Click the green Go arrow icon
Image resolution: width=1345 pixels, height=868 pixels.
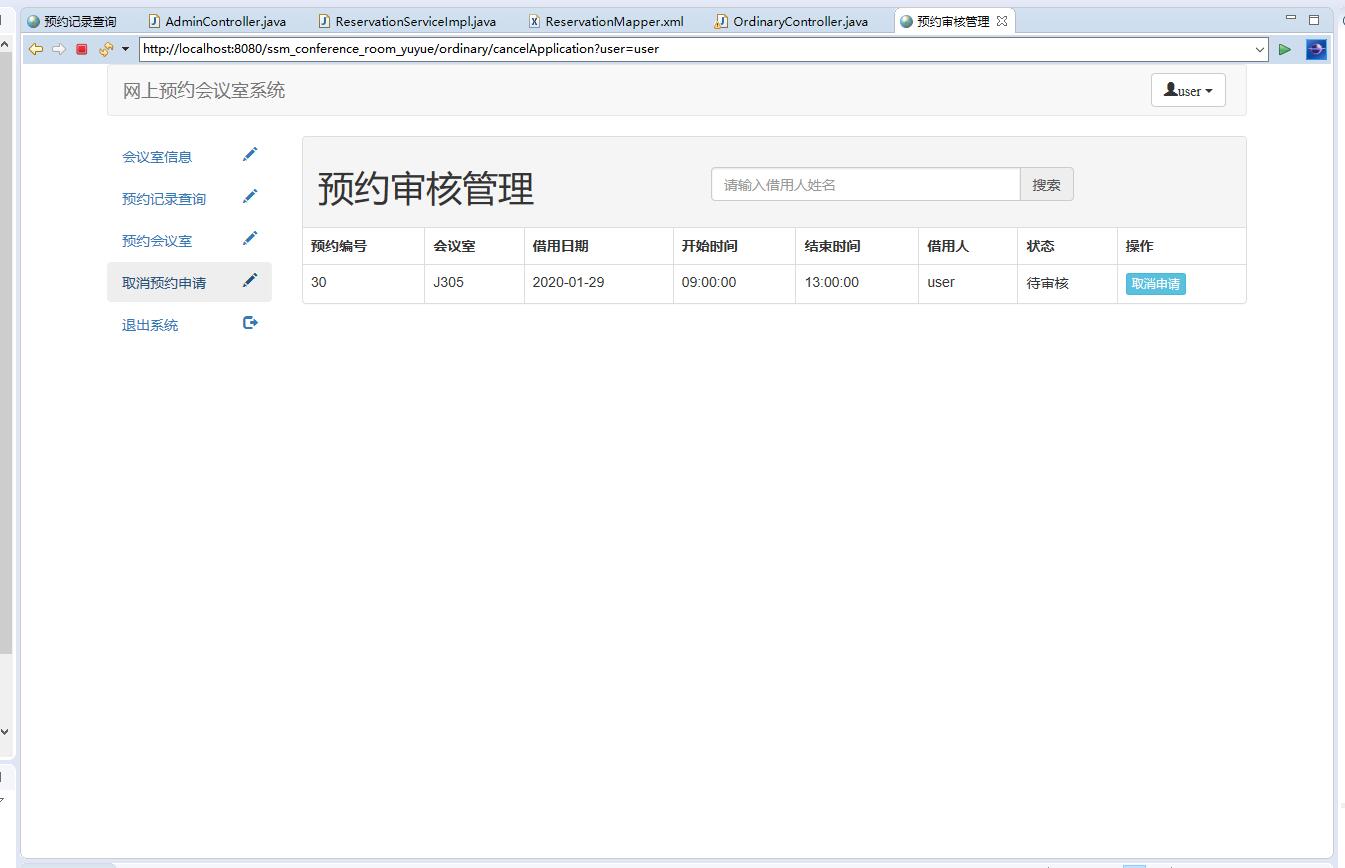[x=1286, y=49]
